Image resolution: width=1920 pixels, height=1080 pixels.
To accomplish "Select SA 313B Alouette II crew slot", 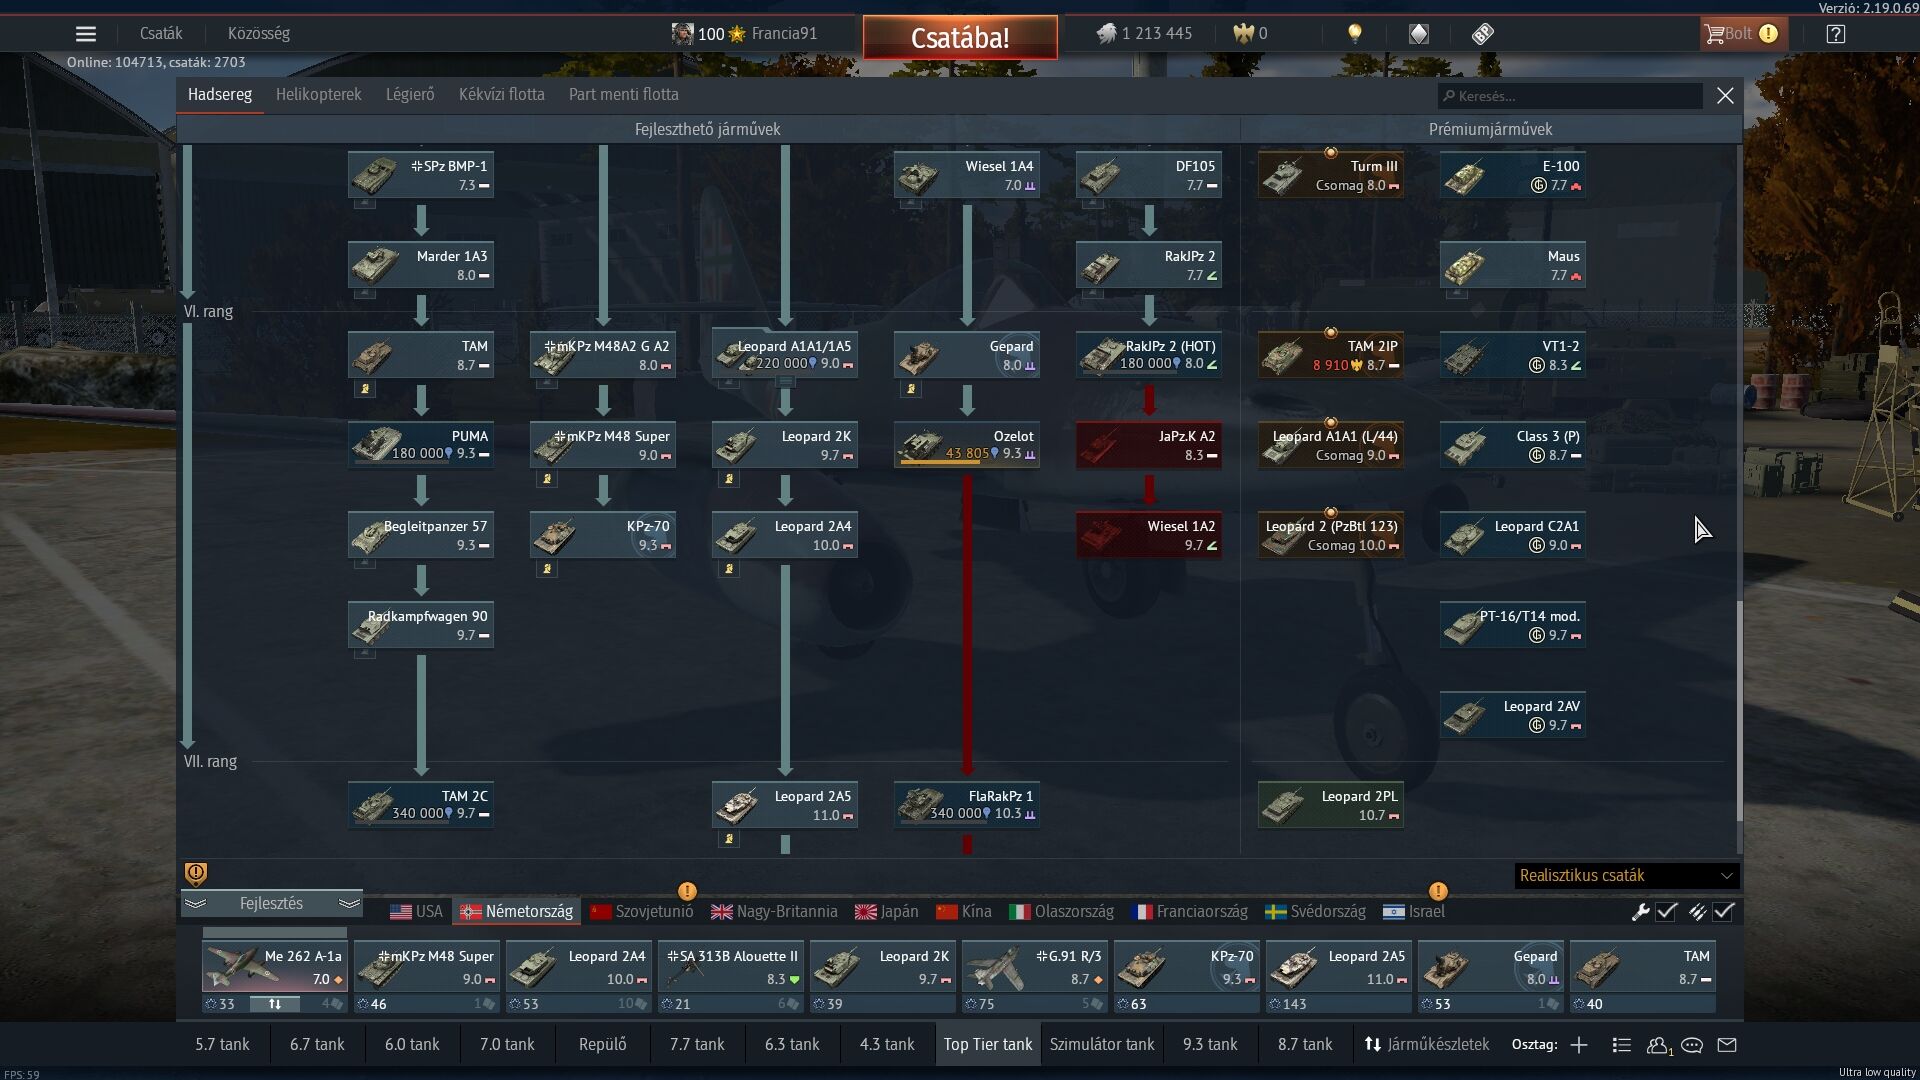I will pos(731,977).
